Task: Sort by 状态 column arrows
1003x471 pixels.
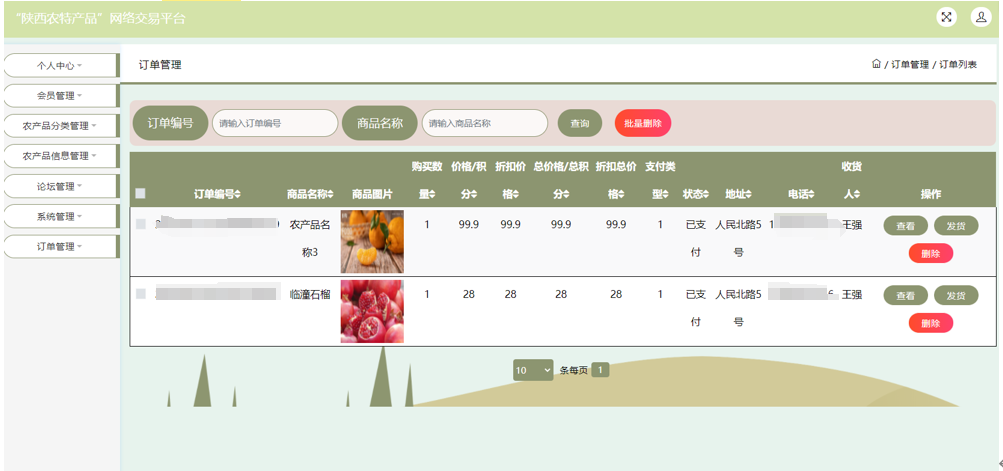Action: coord(707,195)
